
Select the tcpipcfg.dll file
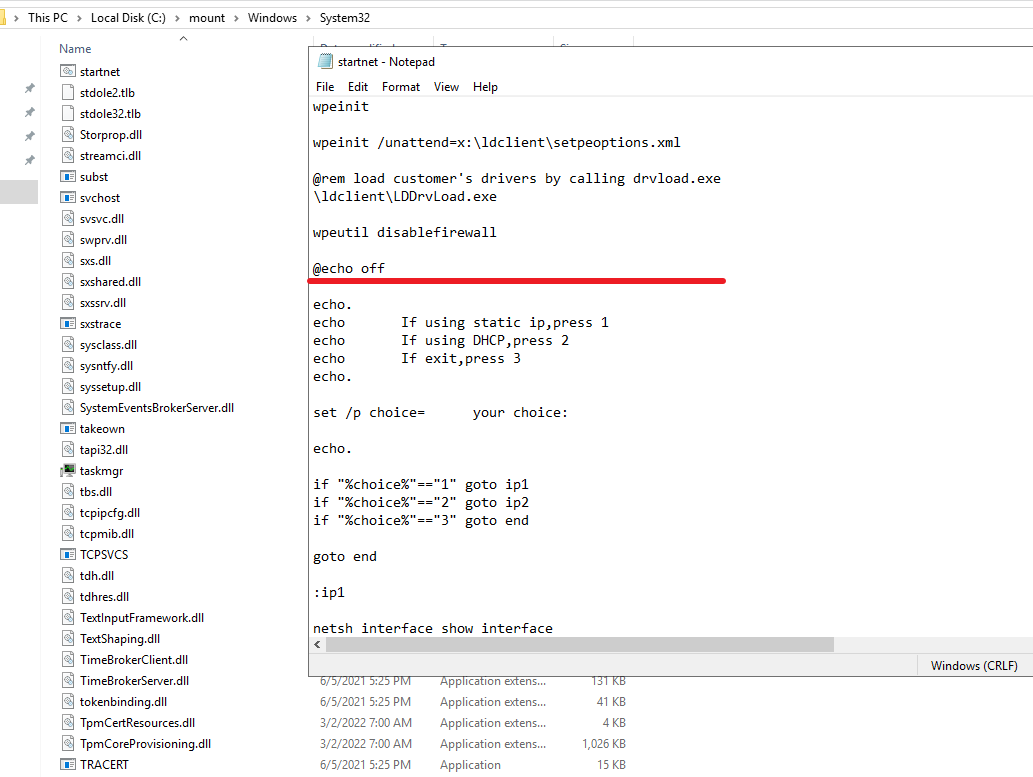pos(110,513)
